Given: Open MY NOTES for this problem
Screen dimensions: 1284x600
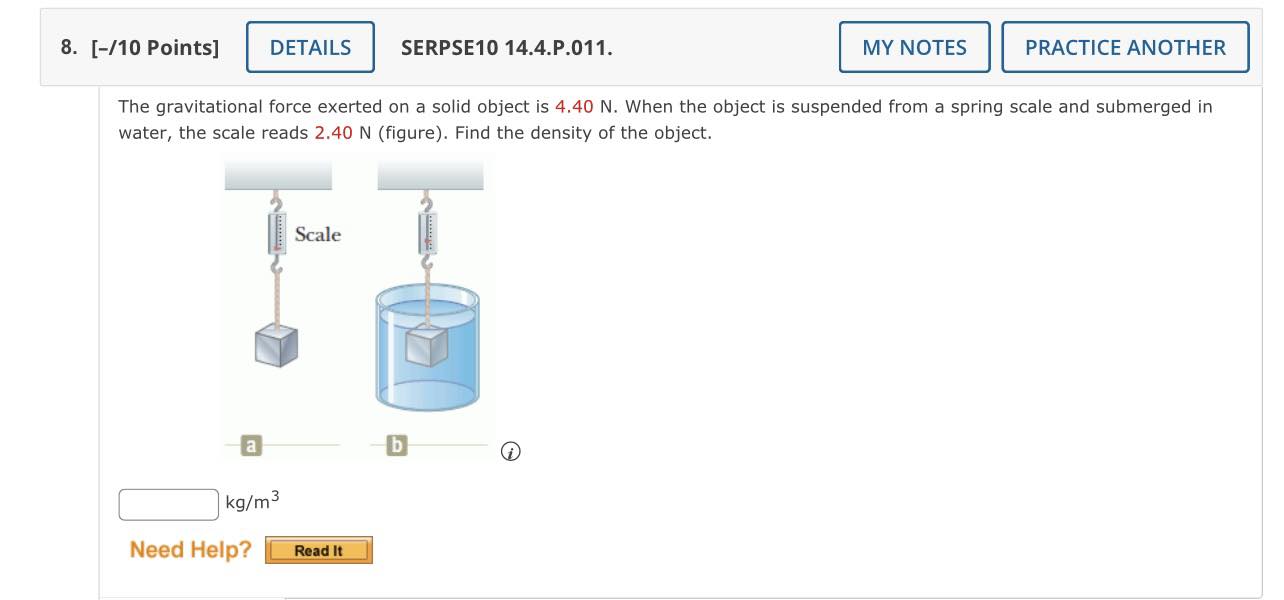Looking at the screenshot, I should [x=913, y=47].
